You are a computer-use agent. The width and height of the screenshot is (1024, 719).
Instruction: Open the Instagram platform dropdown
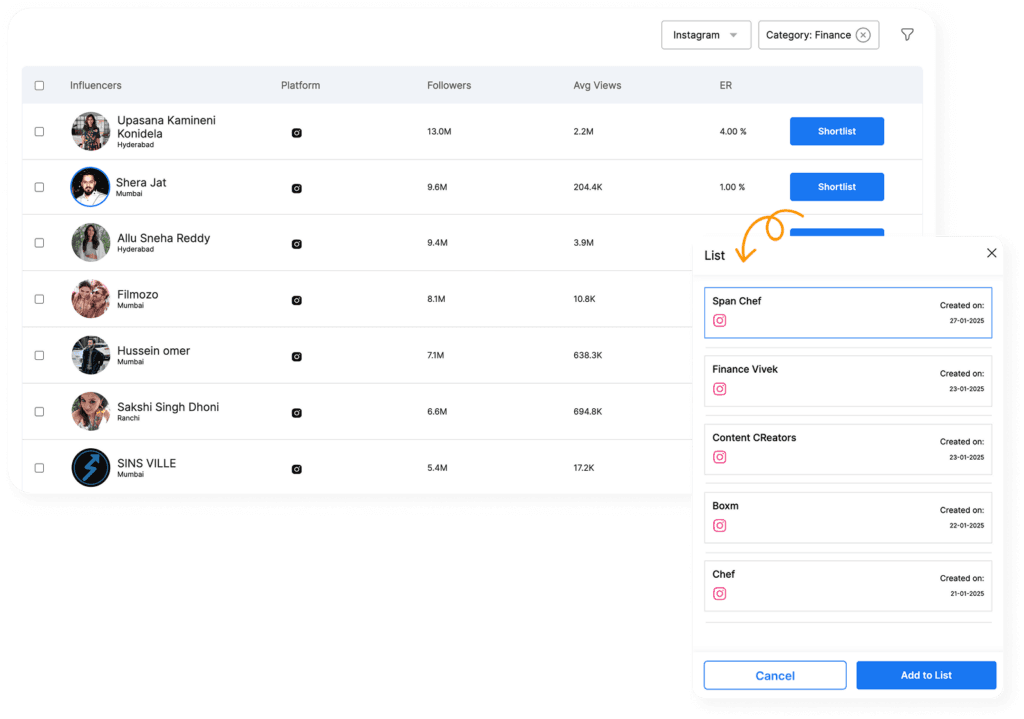pyautogui.click(x=706, y=34)
